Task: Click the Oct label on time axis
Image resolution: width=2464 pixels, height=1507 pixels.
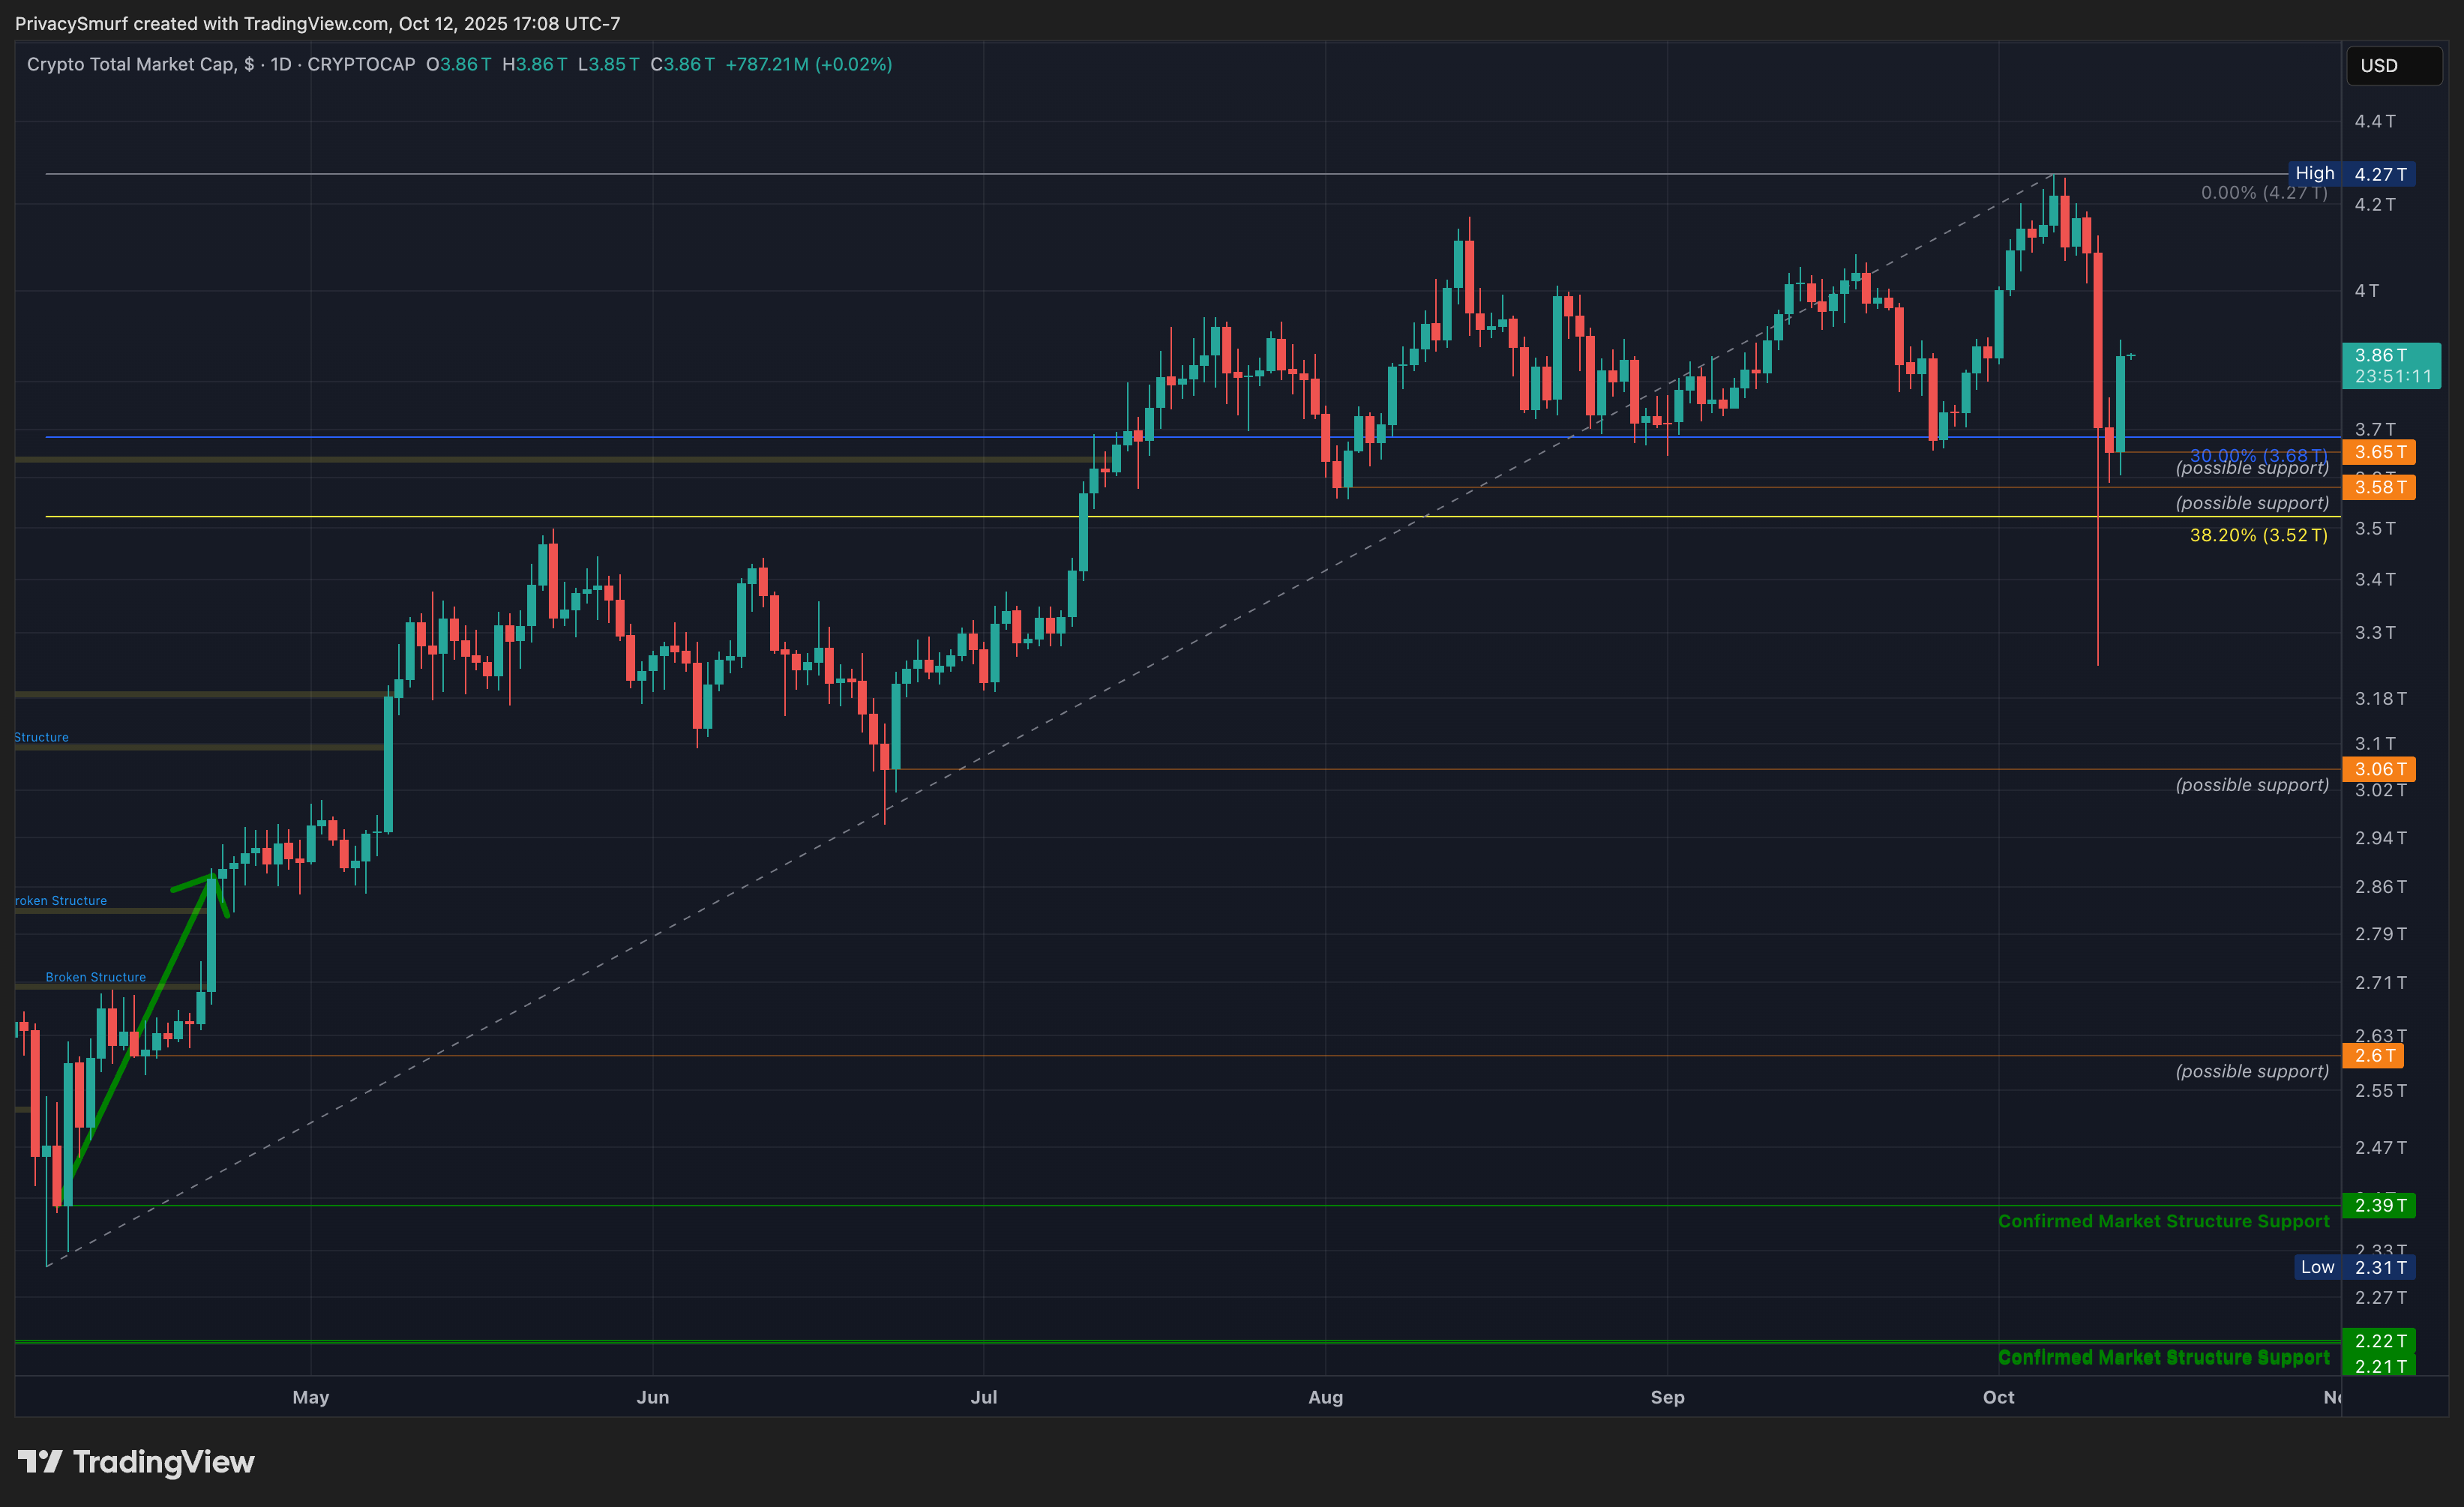Action: click(1998, 1397)
